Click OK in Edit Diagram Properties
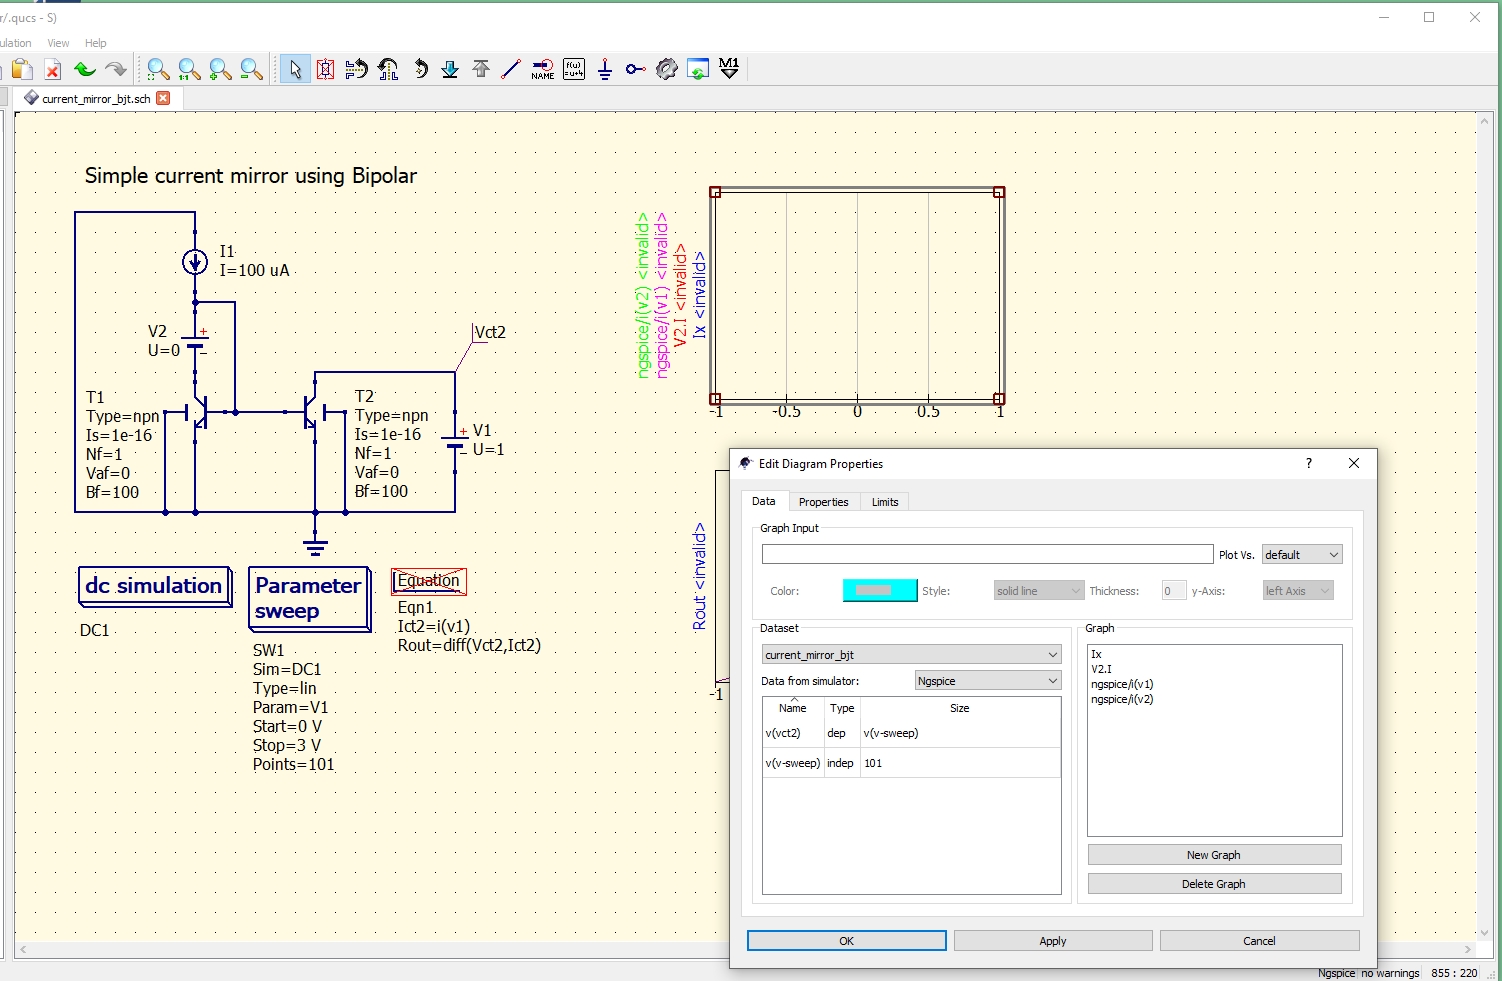Viewport: 1502px width, 981px height. pos(846,941)
